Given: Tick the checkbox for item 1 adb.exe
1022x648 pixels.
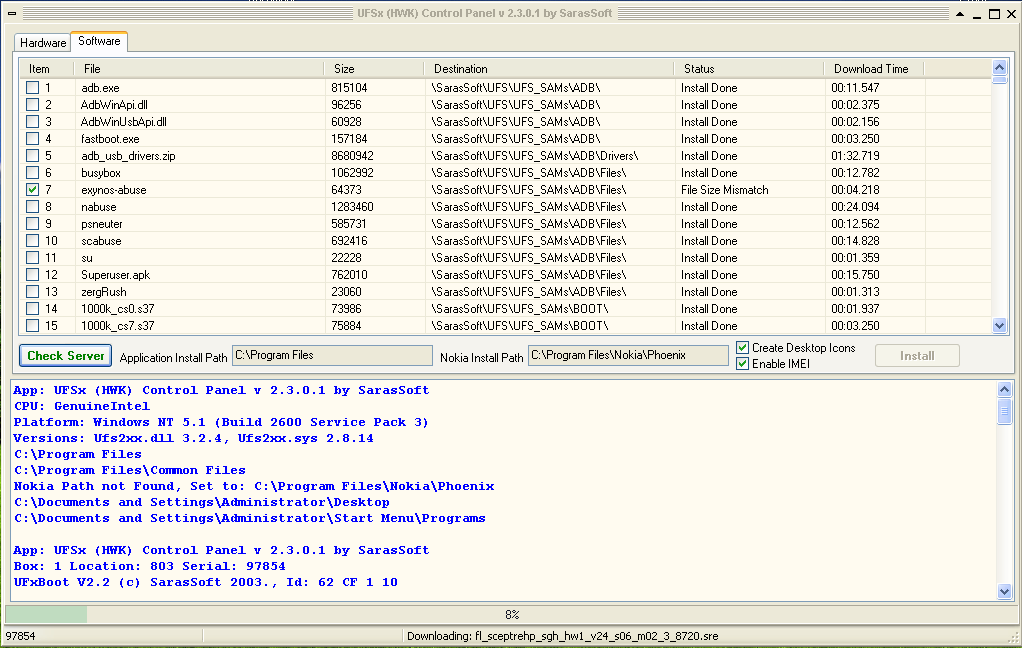Looking at the screenshot, I should click(33, 87).
